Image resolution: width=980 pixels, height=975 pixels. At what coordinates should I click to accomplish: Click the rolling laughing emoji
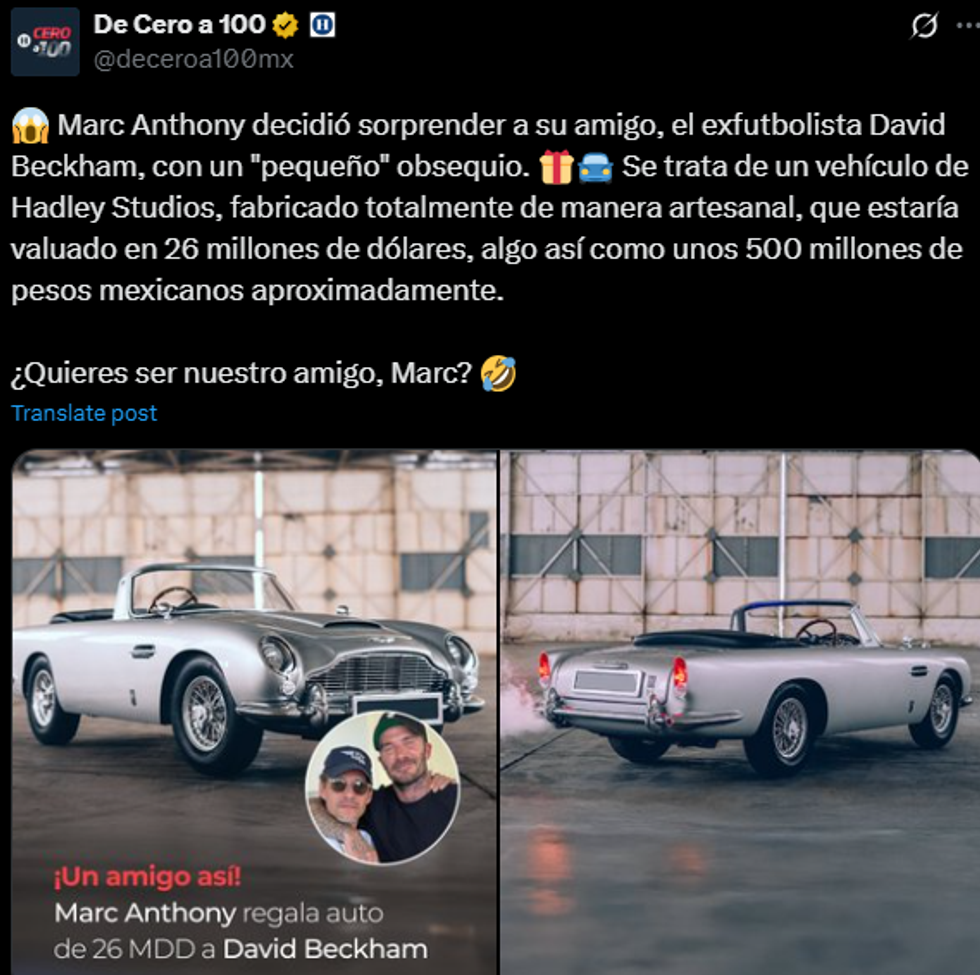pos(498,374)
